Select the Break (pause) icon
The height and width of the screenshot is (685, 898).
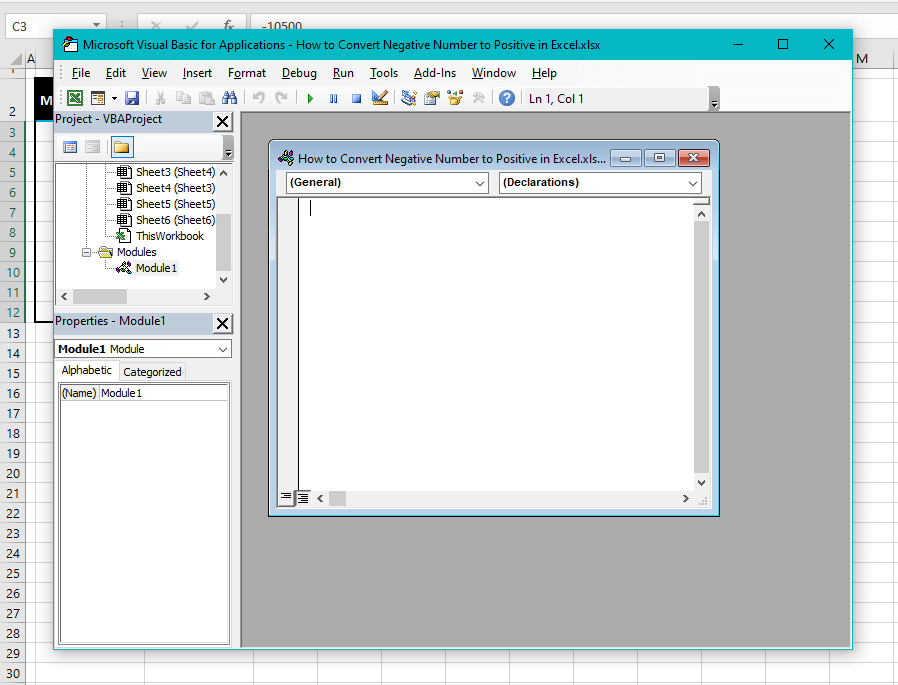[333, 98]
